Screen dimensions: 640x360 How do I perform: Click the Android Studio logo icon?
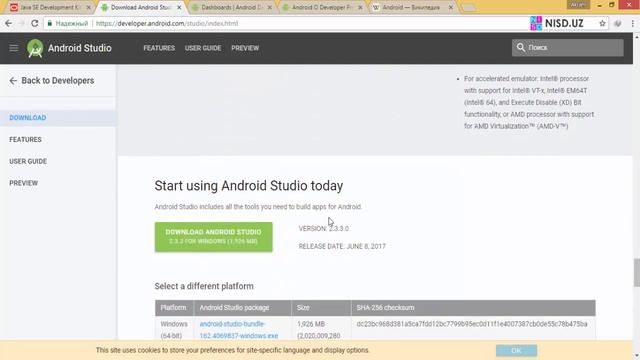point(35,48)
